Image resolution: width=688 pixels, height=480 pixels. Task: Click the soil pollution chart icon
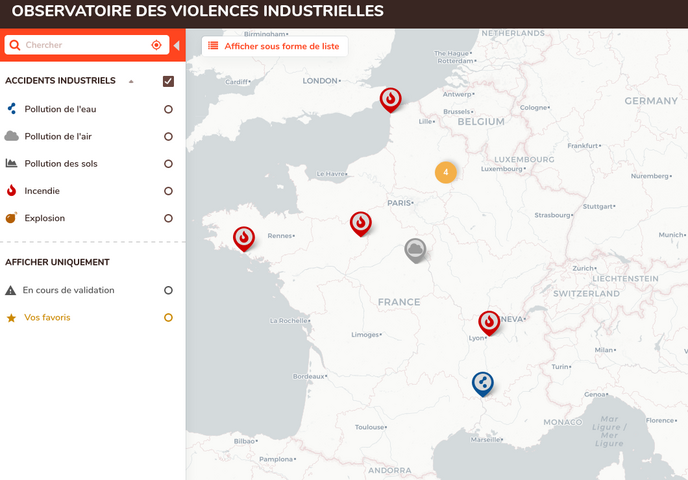coord(11,163)
